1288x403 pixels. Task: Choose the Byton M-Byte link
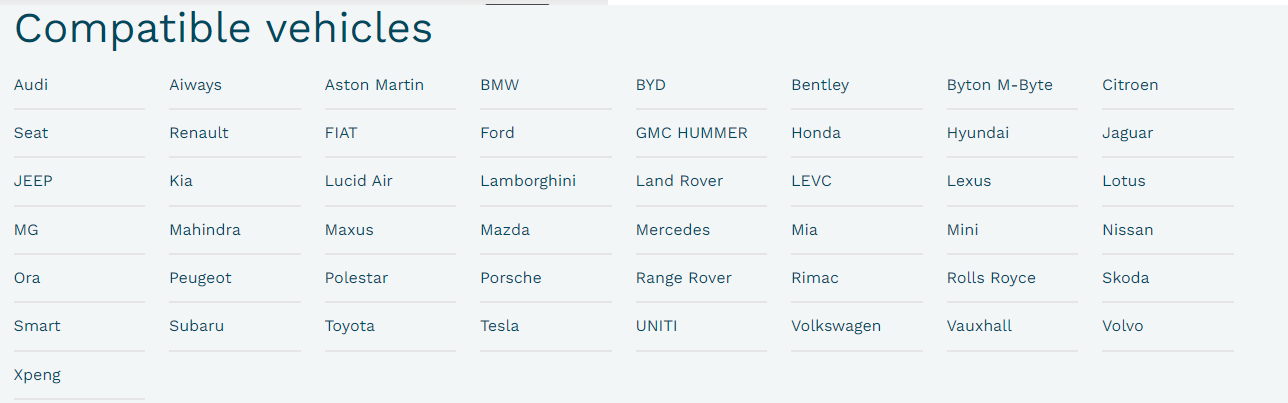coord(999,85)
